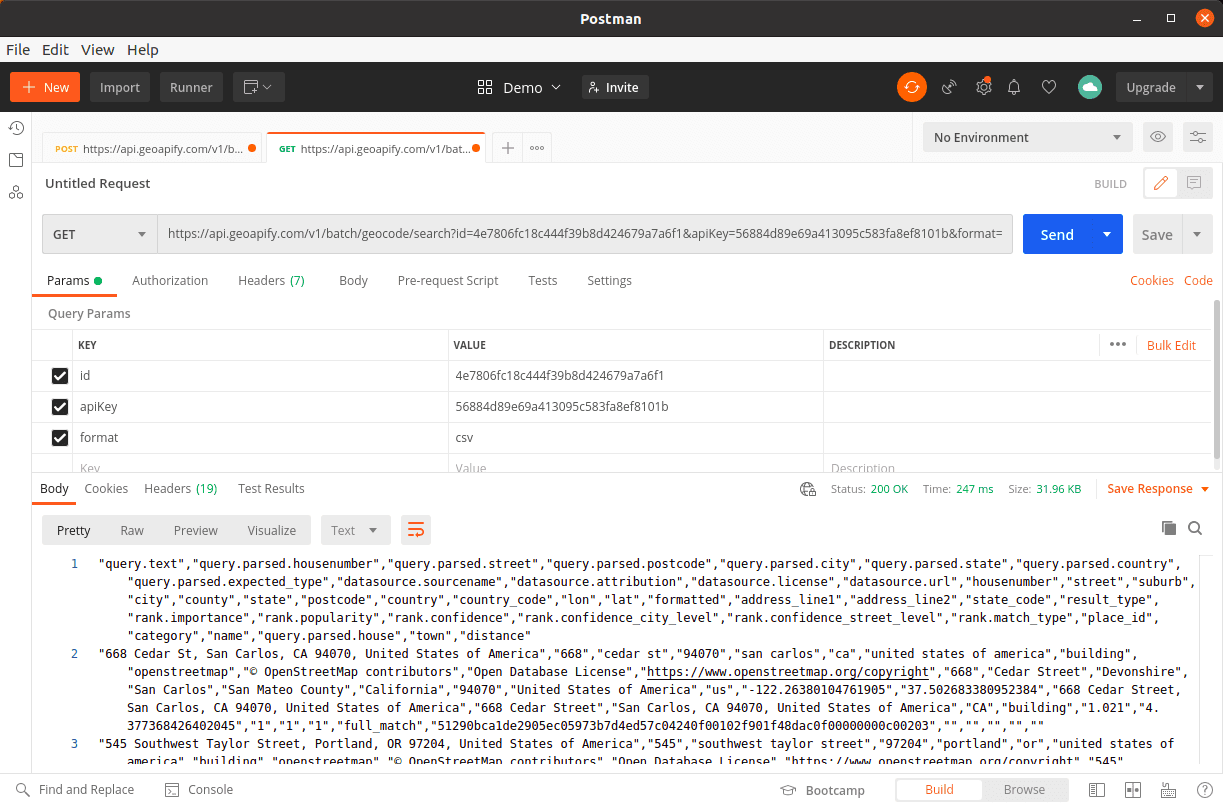Open the No Environment dropdown

point(1027,137)
